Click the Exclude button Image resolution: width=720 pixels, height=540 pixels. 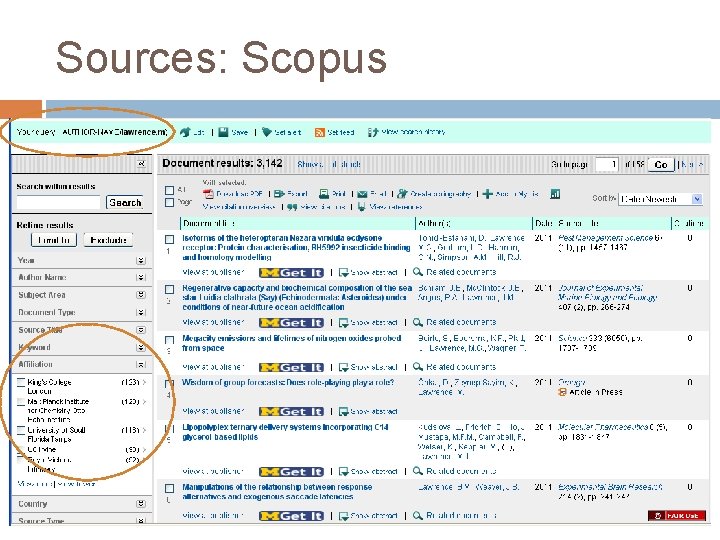(108, 240)
